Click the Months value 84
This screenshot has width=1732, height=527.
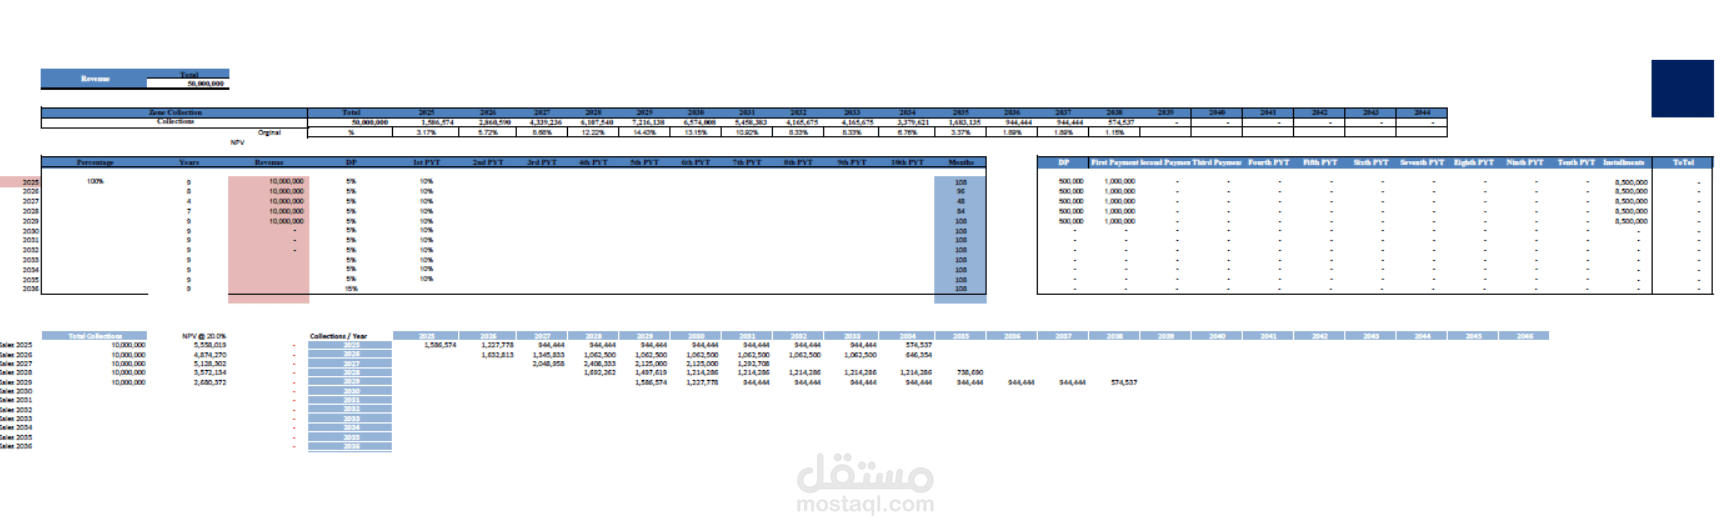point(961,211)
